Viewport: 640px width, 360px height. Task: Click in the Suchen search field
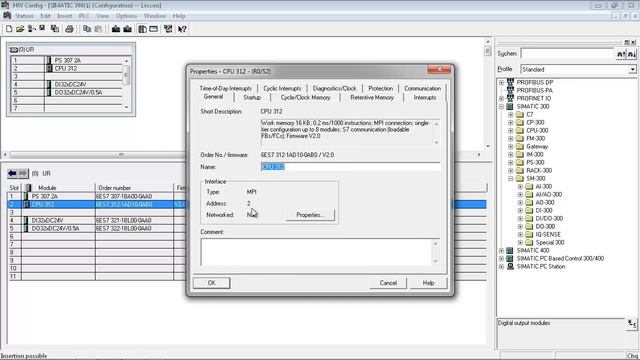pyautogui.click(x=567, y=54)
